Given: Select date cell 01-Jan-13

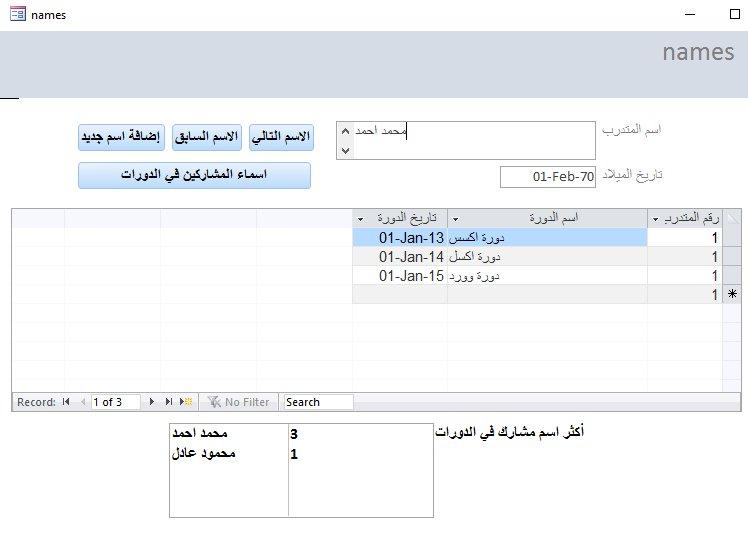Looking at the screenshot, I should click(400, 237).
